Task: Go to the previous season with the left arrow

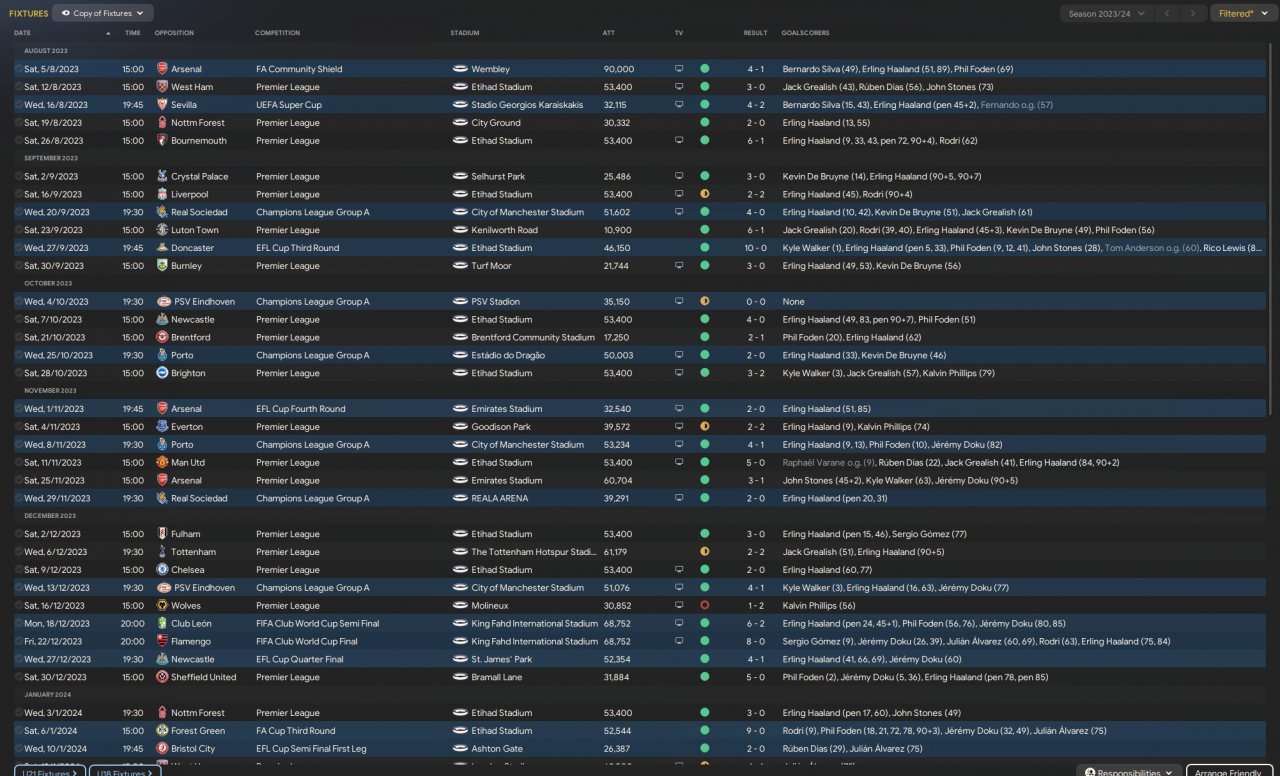Action: (x=1166, y=14)
